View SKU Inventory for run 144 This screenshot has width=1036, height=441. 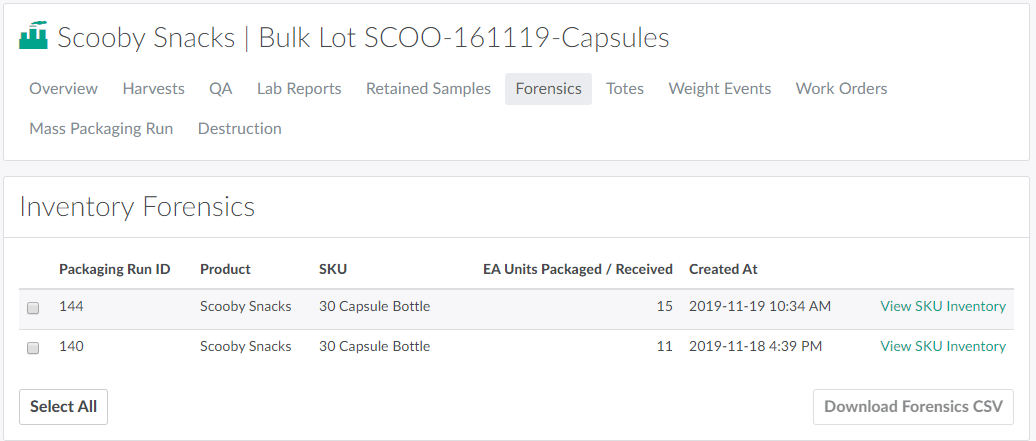click(943, 307)
